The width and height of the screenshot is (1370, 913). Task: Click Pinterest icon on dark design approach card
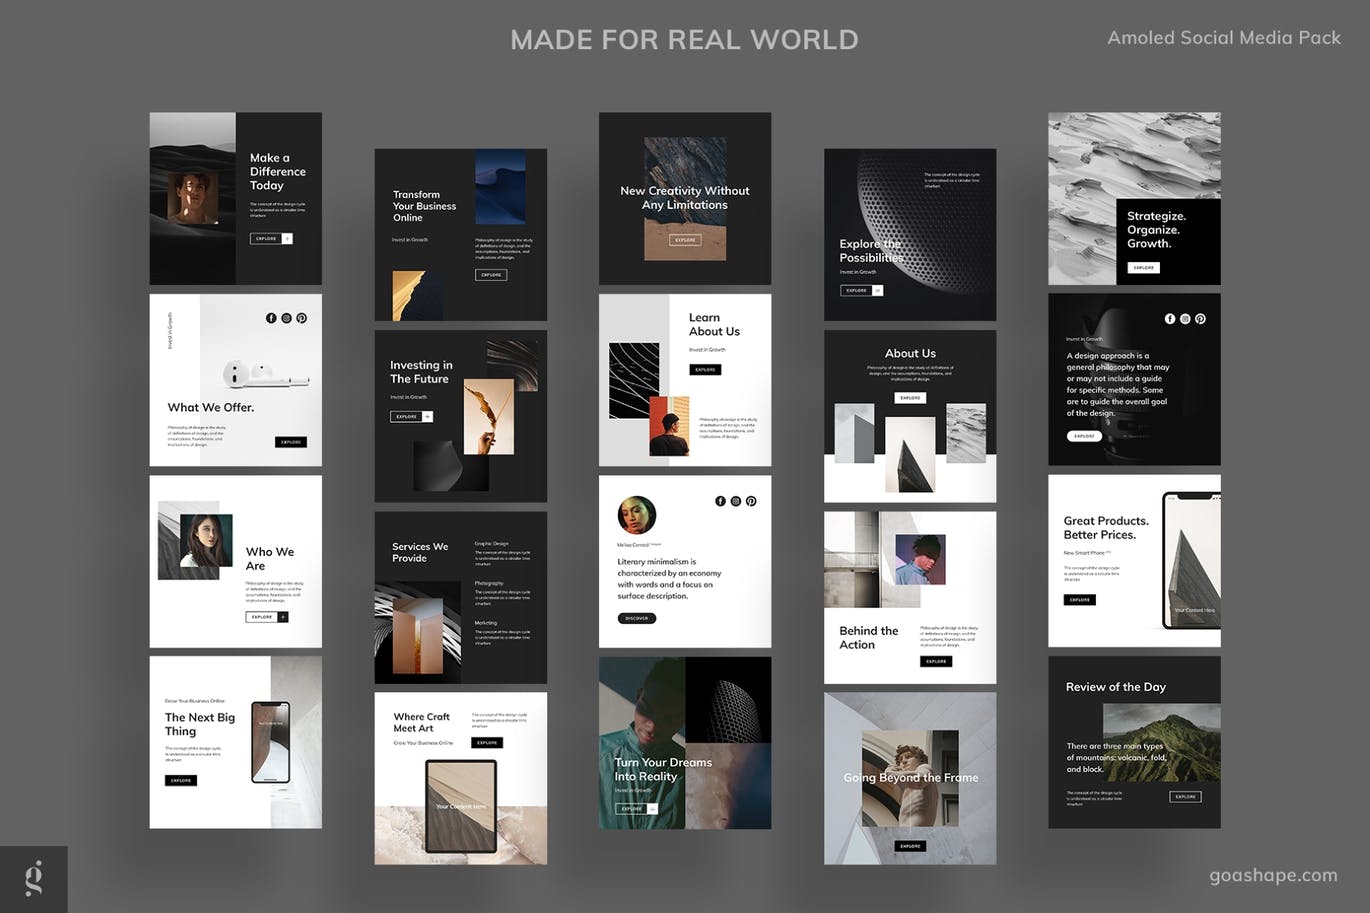point(1200,319)
